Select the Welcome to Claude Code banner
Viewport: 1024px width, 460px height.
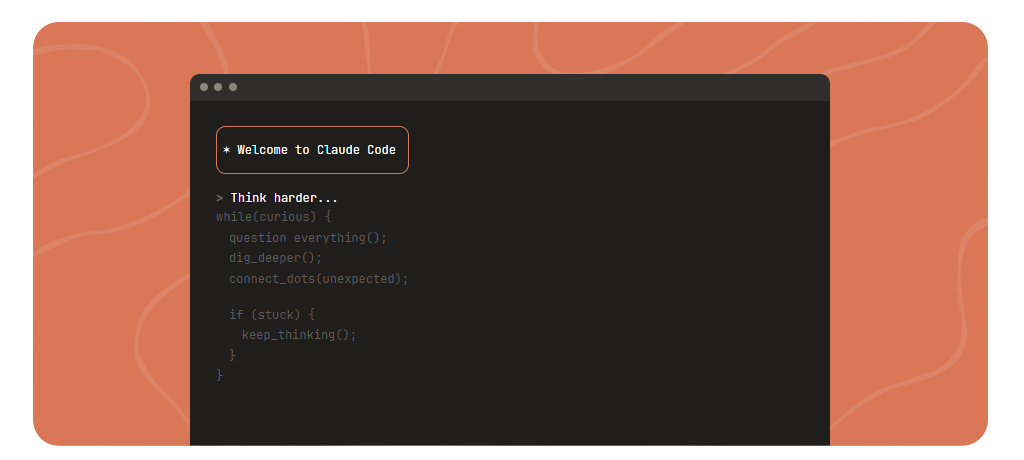coord(312,150)
